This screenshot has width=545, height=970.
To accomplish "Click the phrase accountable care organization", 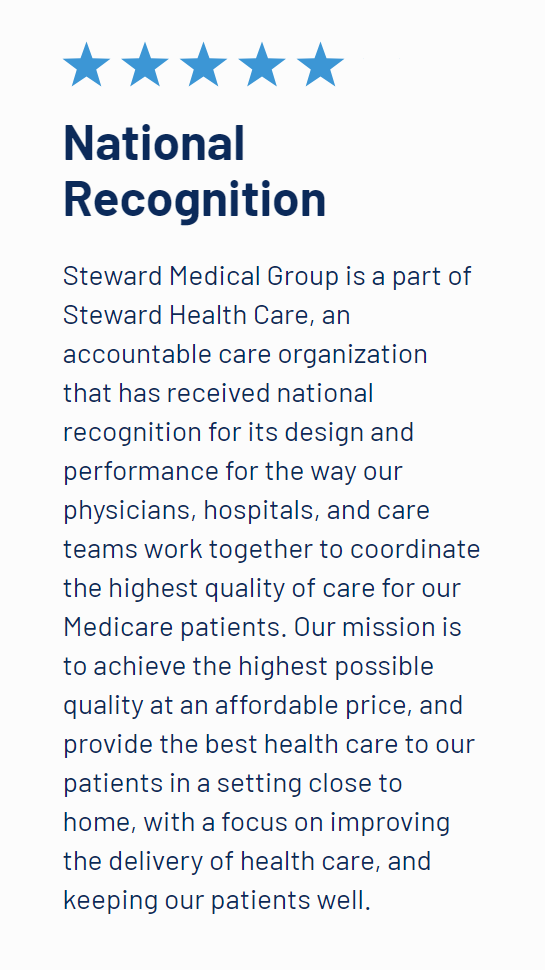I will (x=245, y=355).
